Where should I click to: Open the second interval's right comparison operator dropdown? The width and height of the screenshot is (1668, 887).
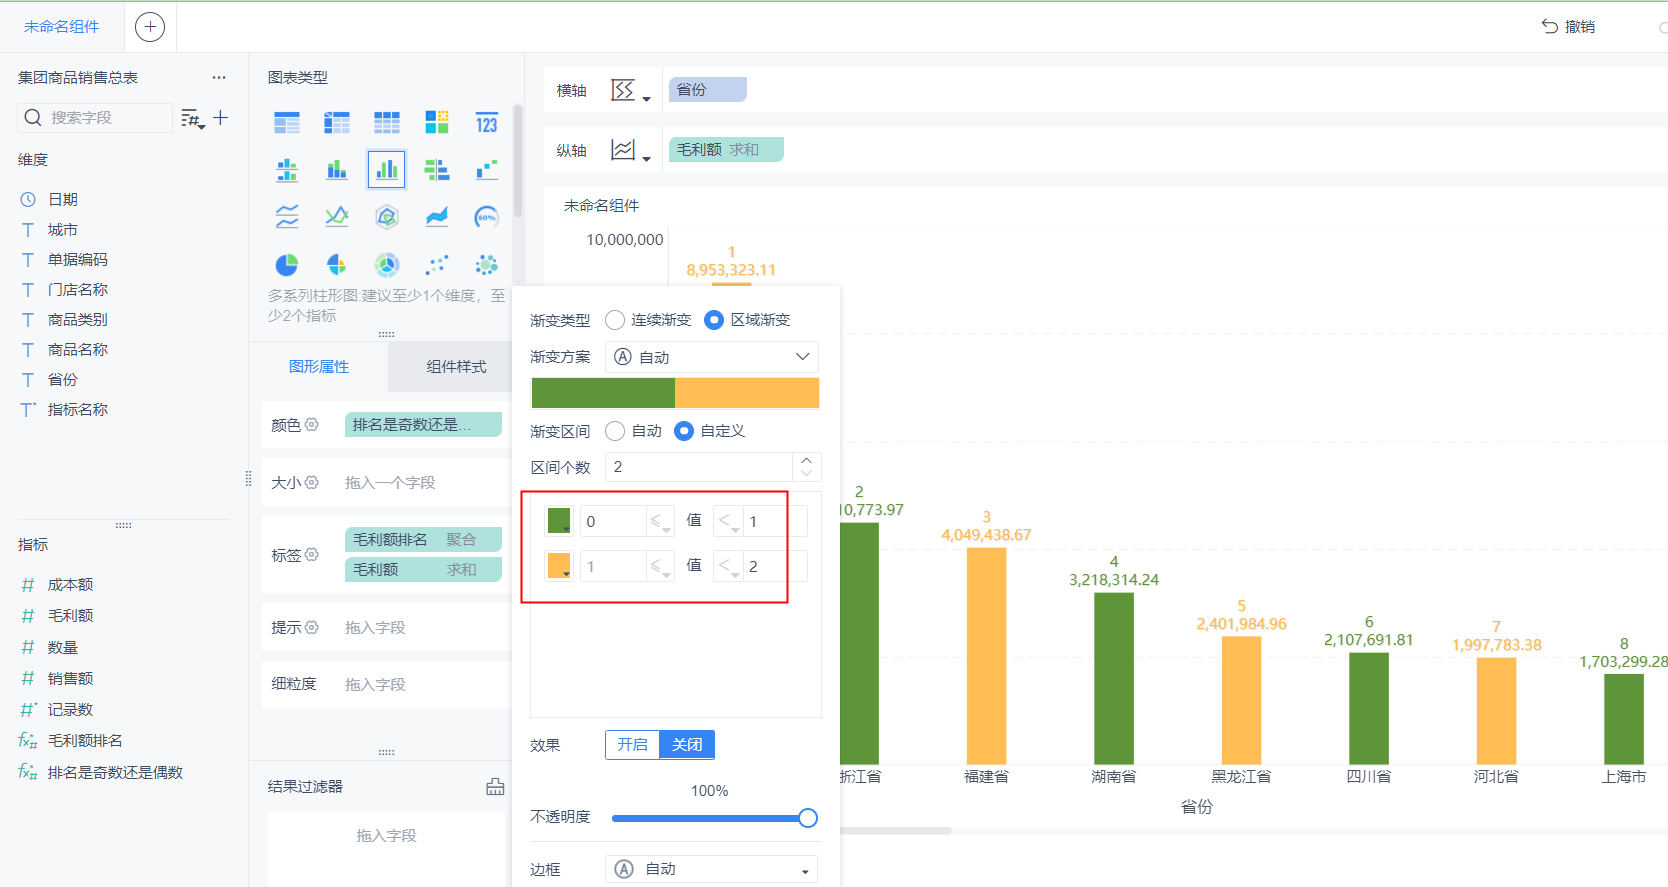728,567
